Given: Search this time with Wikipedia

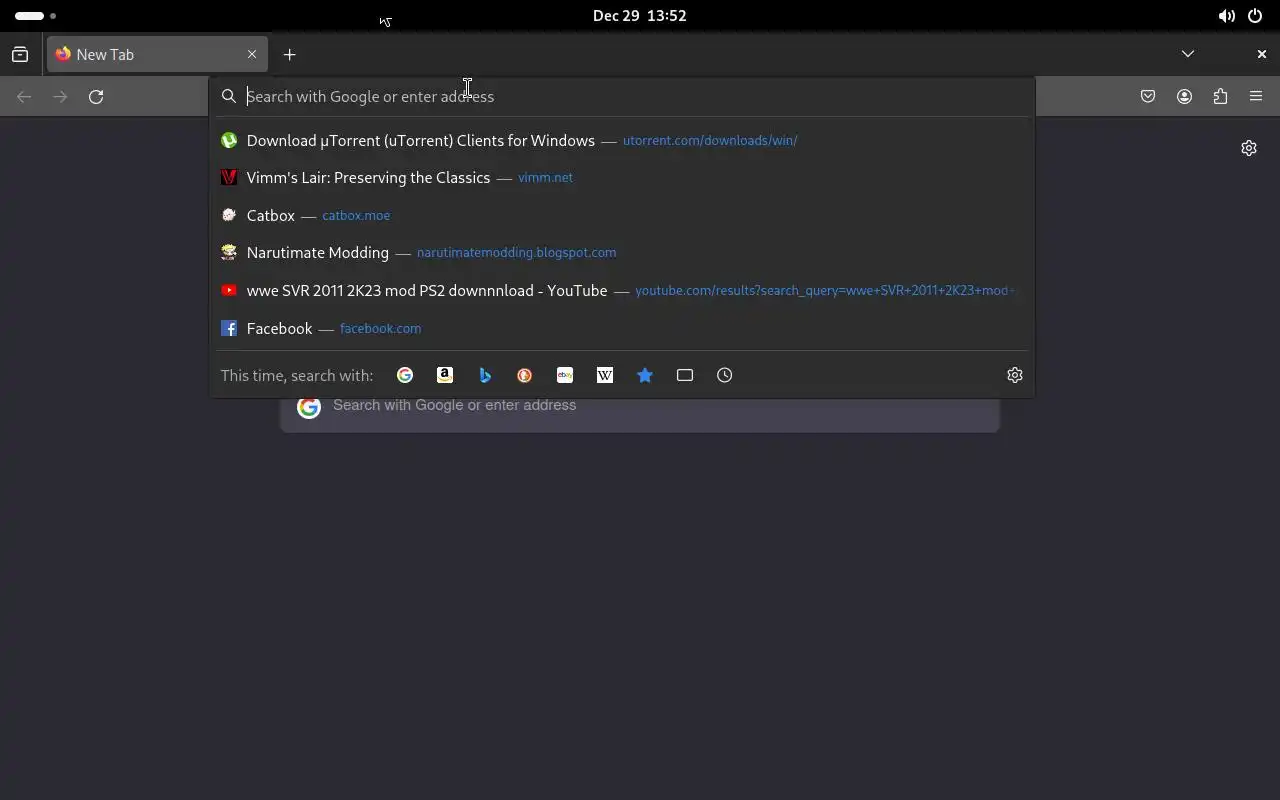Looking at the screenshot, I should tap(605, 375).
